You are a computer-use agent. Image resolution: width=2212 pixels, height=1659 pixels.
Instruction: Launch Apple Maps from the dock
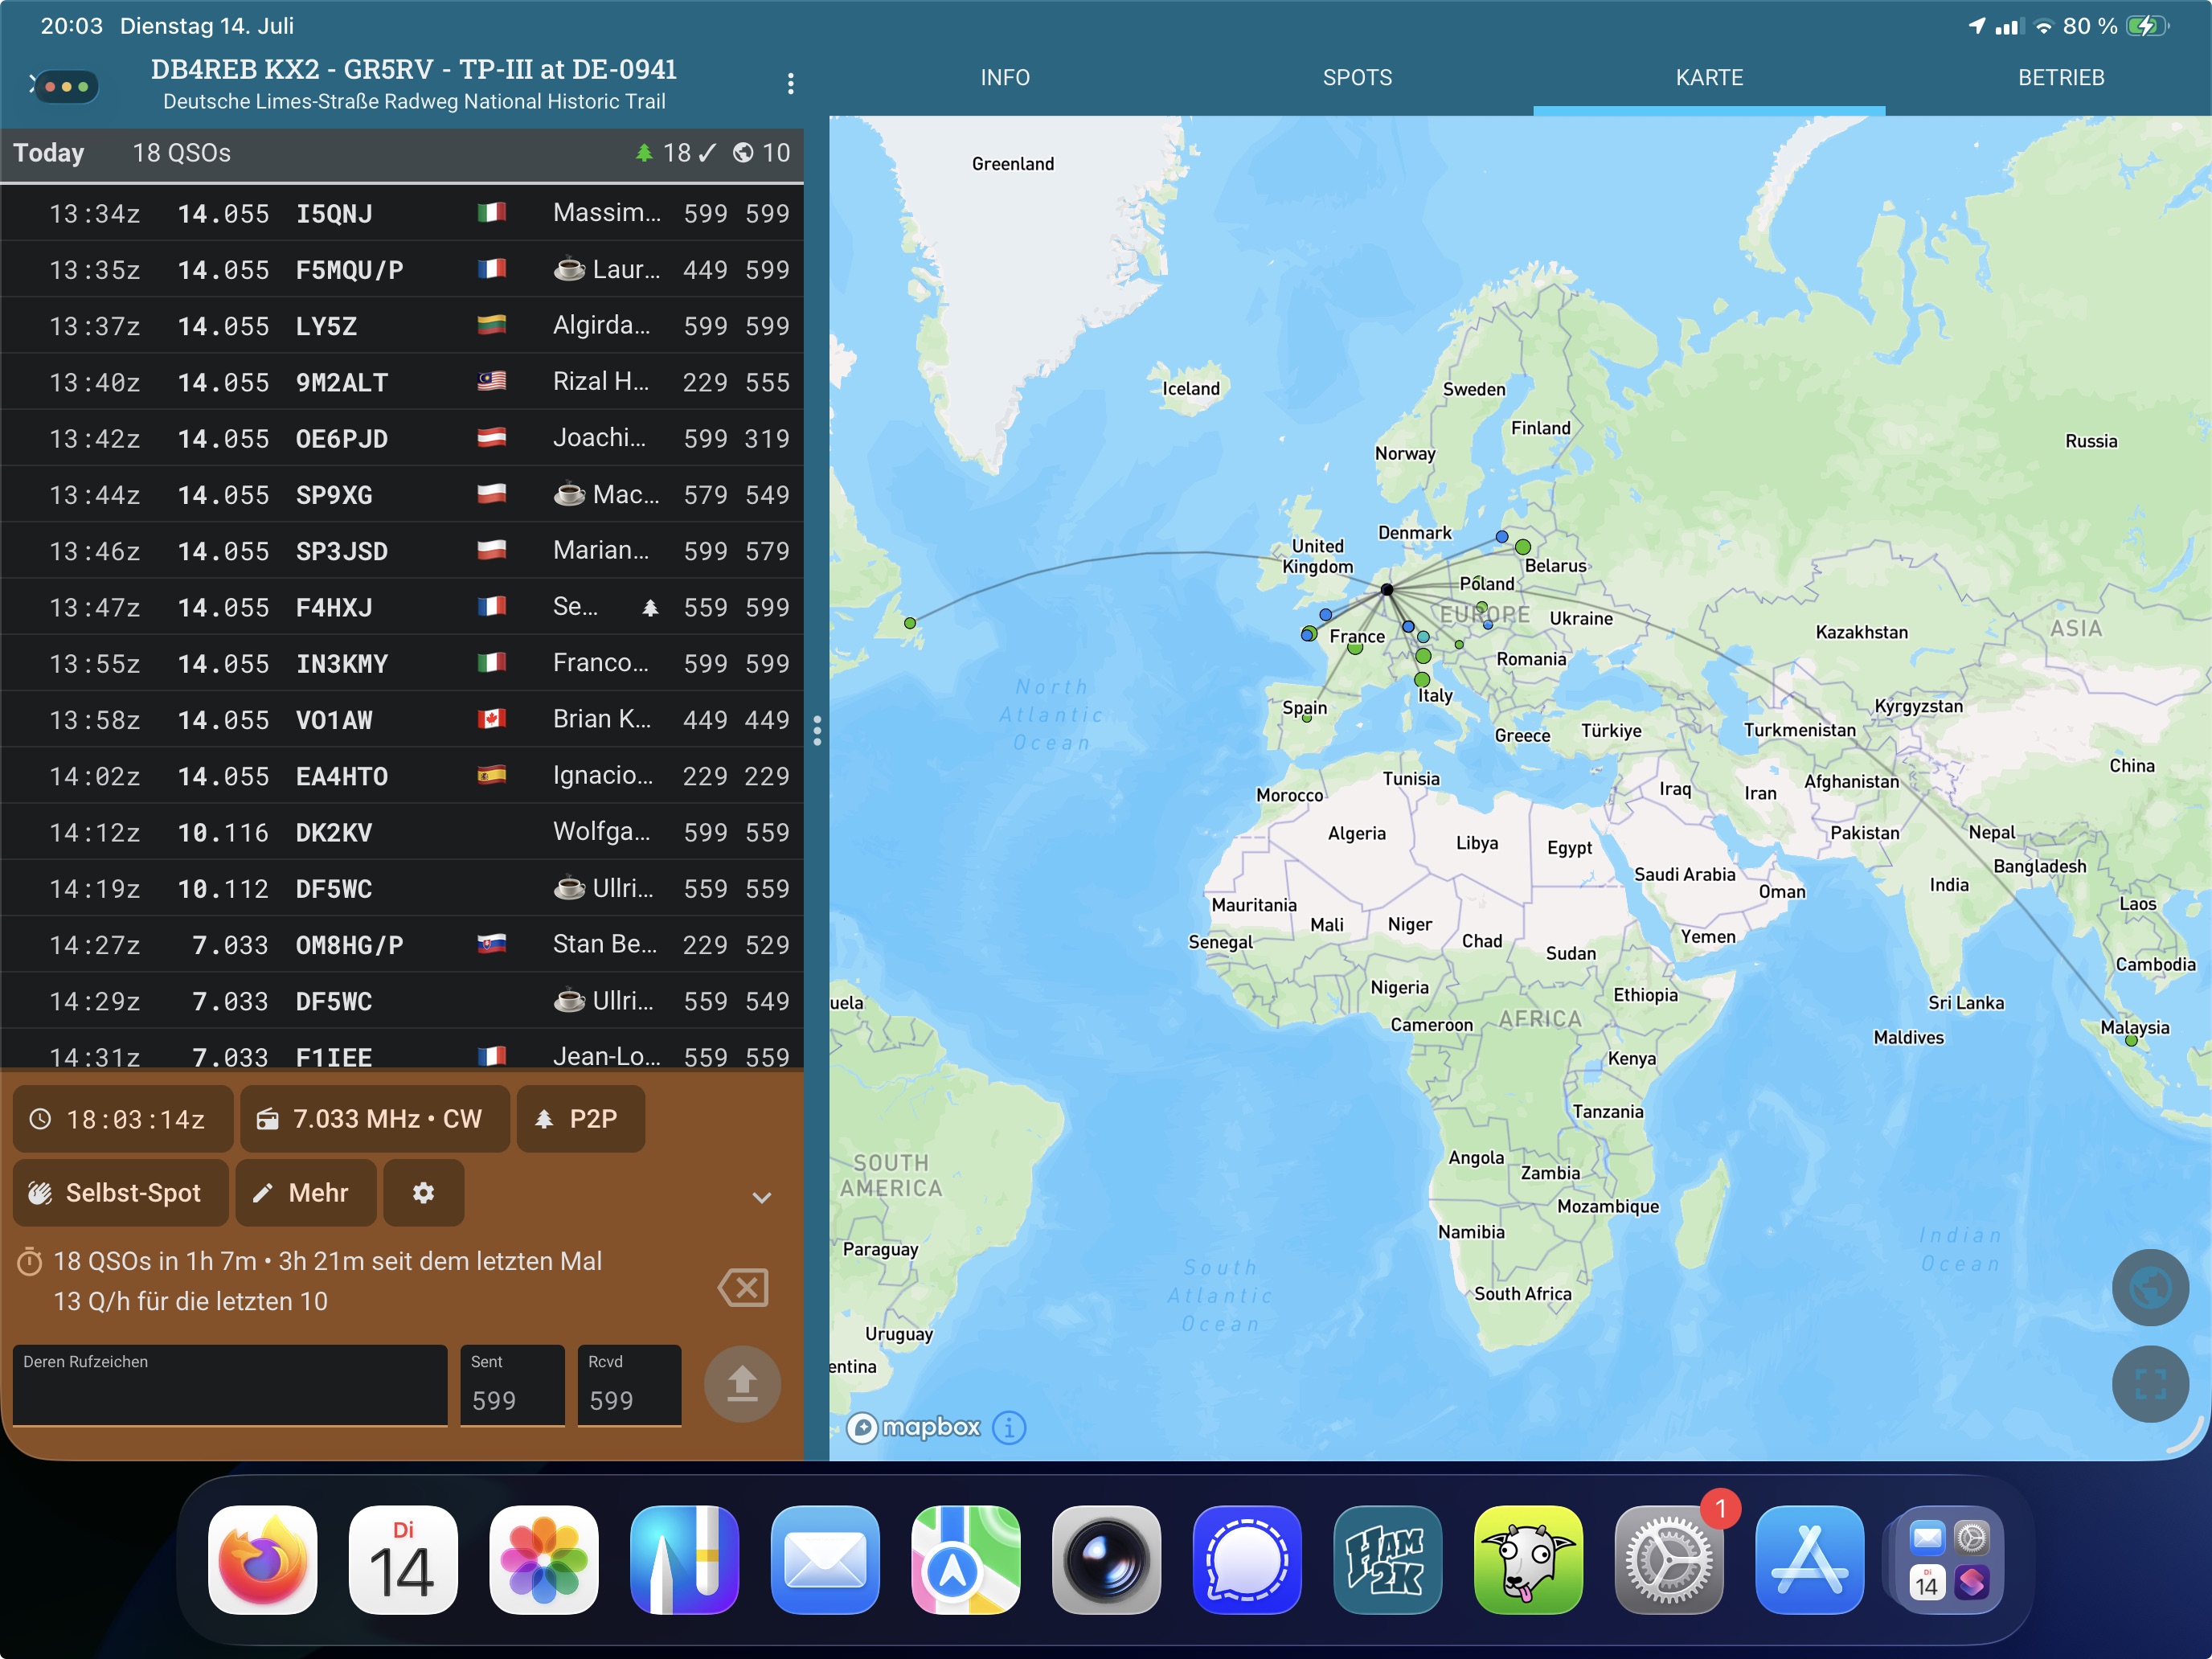click(x=966, y=1560)
